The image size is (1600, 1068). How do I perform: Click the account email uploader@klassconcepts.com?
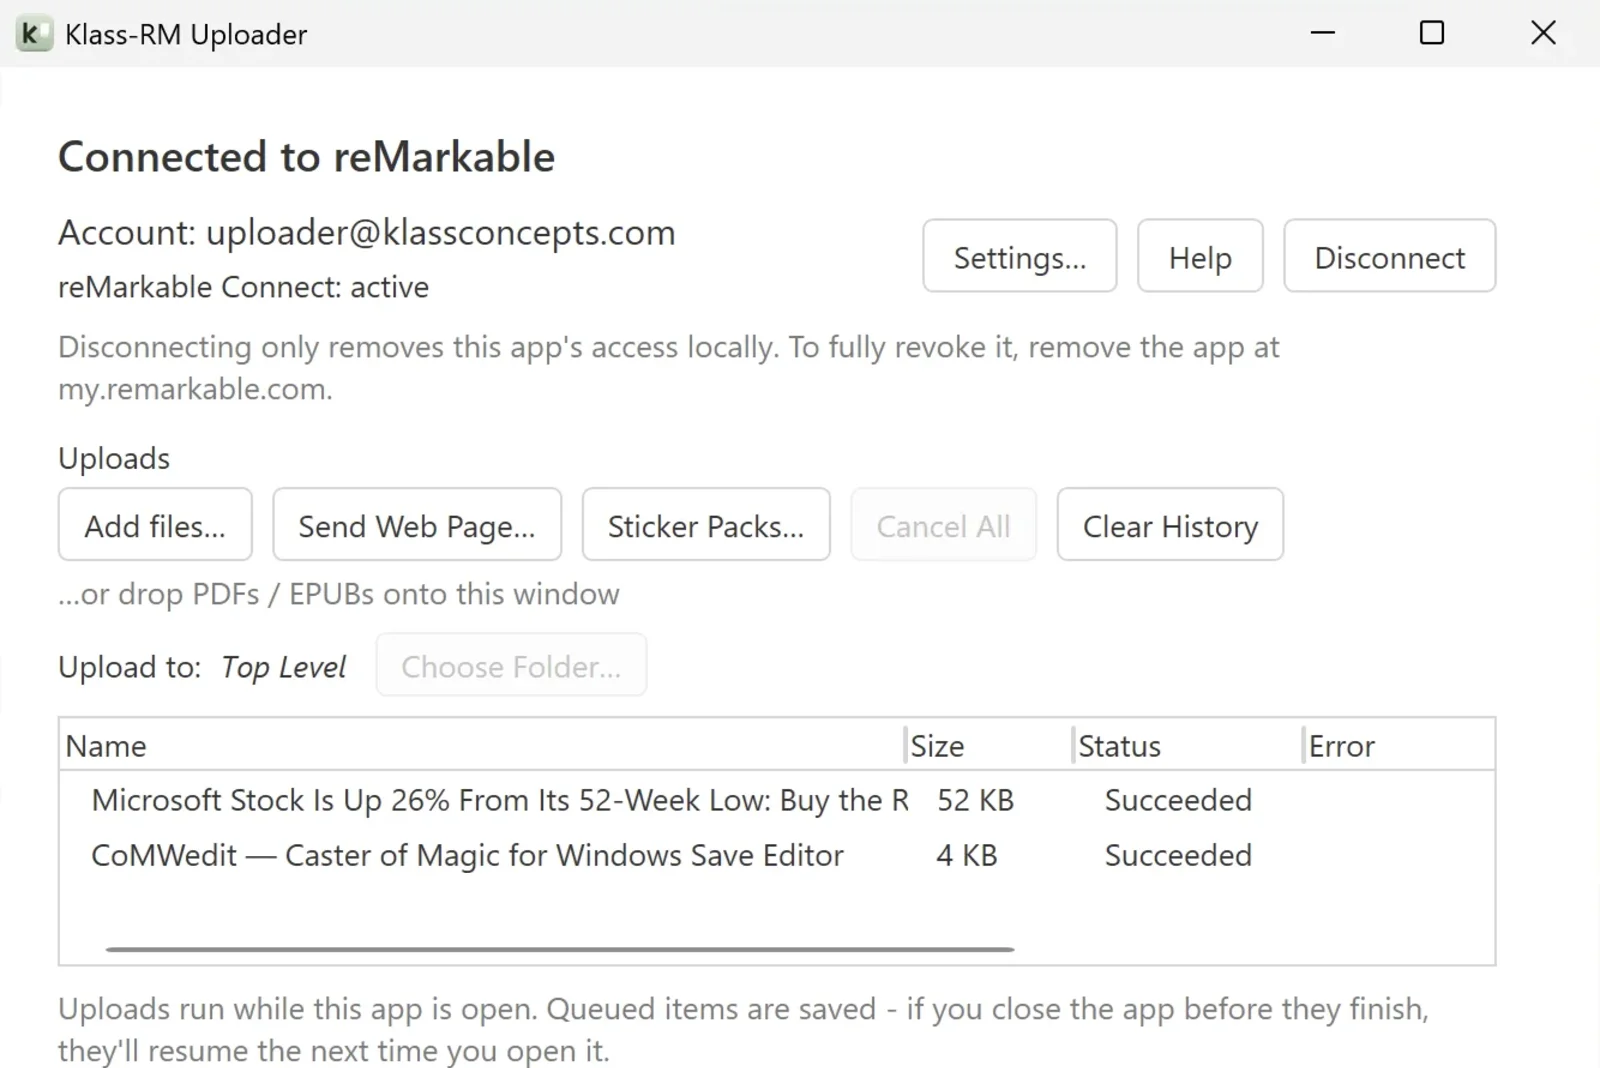point(440,233)
